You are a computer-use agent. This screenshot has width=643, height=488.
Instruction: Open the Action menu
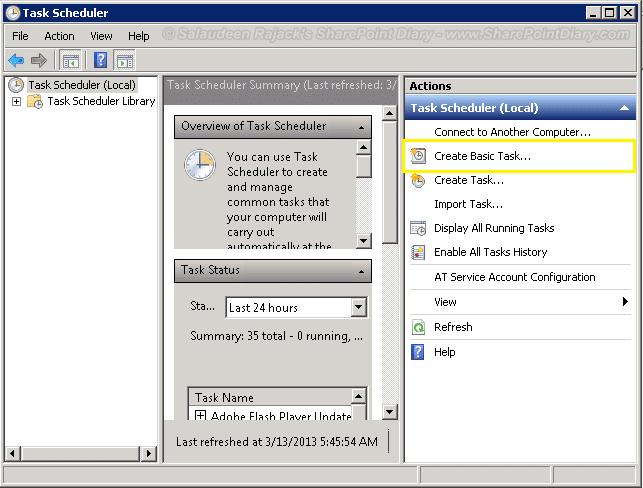point(59,36)
